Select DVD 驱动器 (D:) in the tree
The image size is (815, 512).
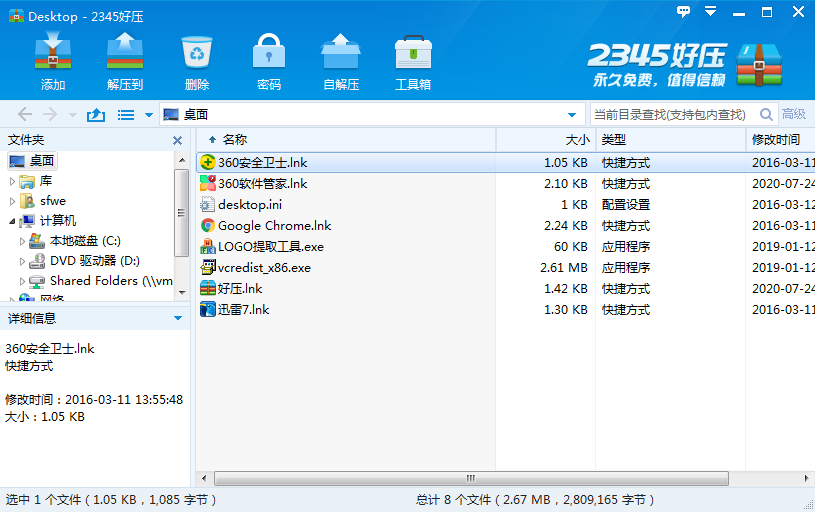95,261
